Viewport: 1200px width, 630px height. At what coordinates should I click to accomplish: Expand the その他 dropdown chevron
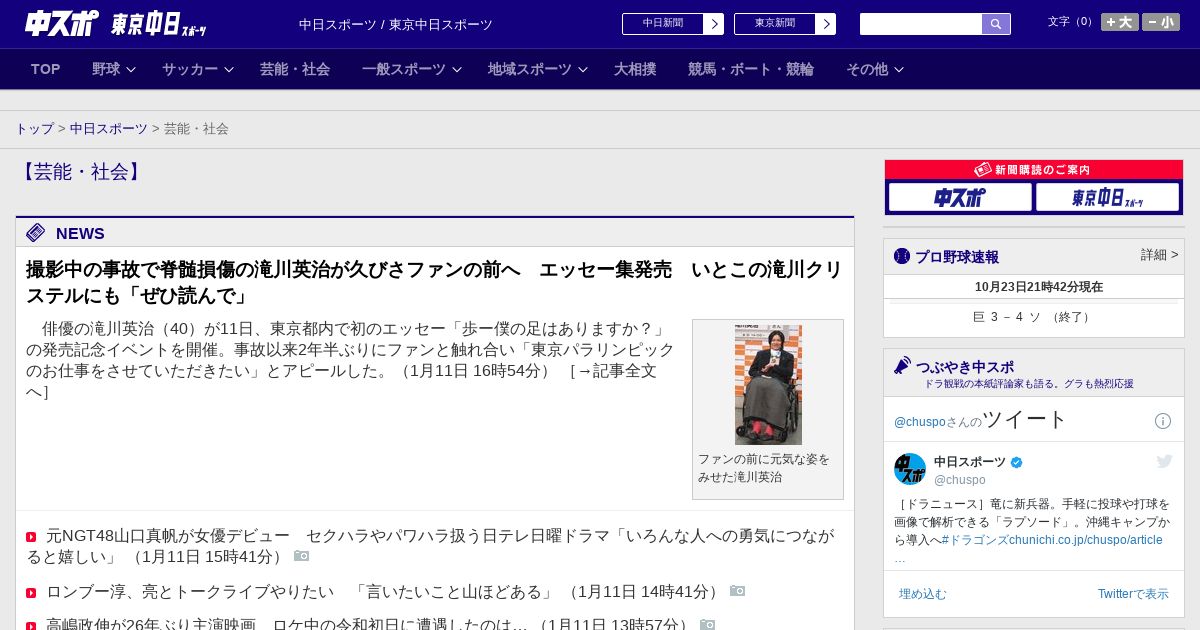899,70
